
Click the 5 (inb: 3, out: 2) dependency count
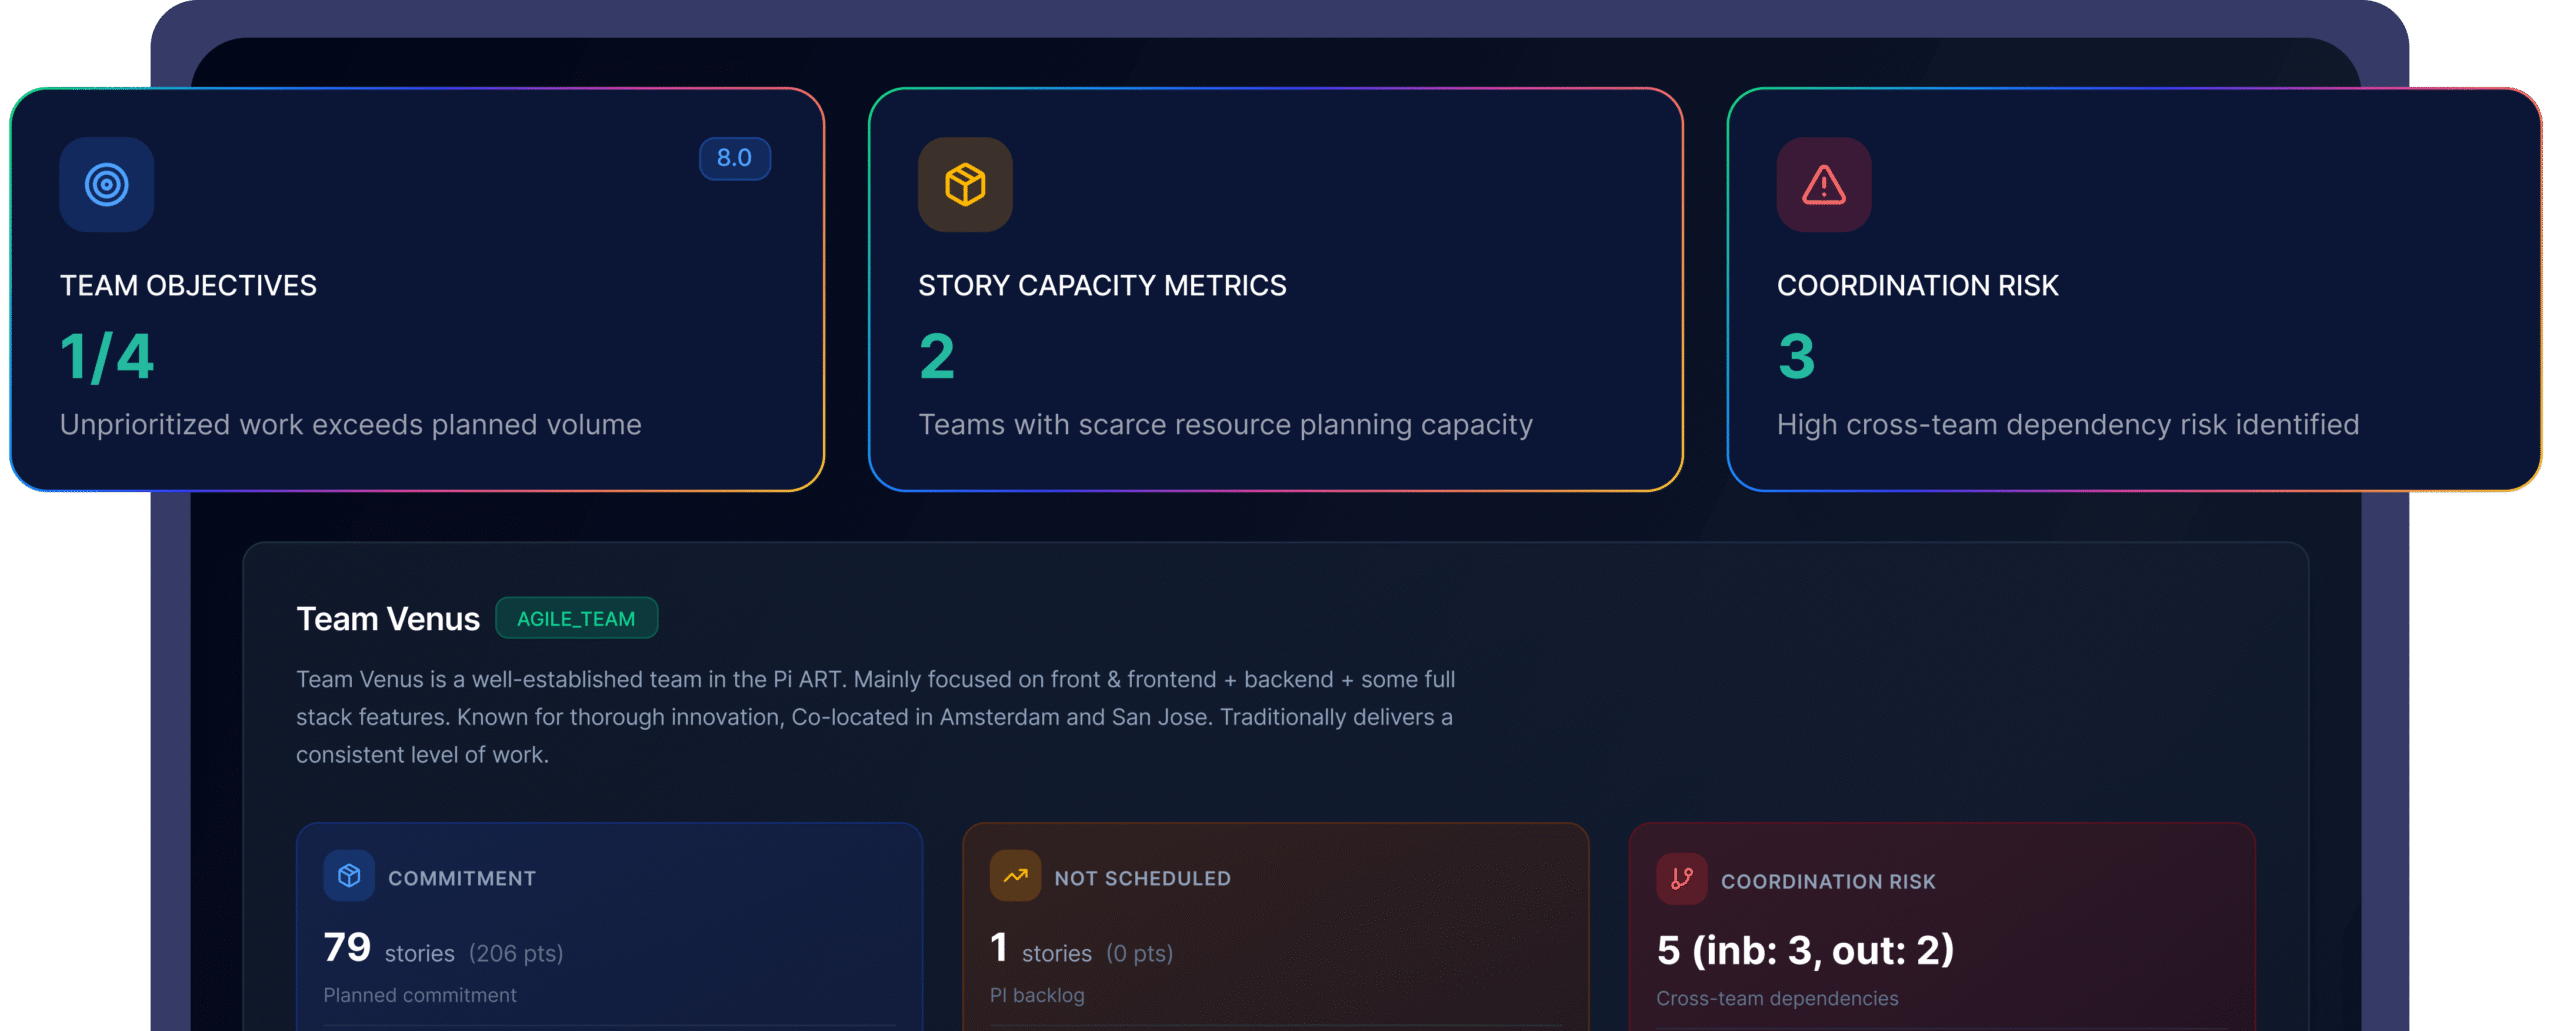click(x=1805, y=950)
